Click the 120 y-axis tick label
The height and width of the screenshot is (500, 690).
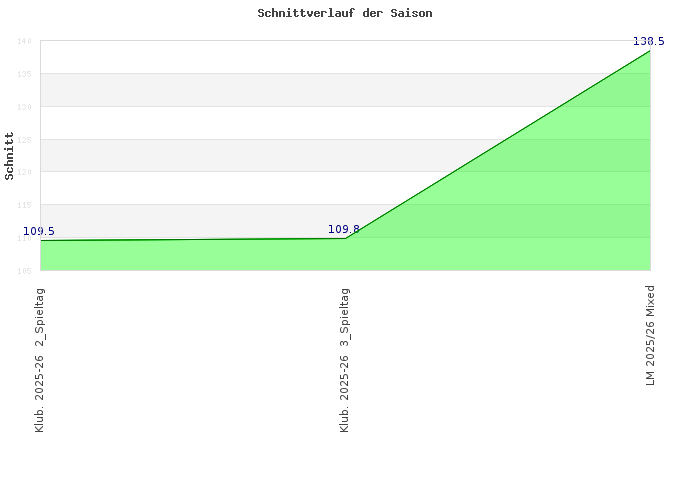tap(24, 172)
